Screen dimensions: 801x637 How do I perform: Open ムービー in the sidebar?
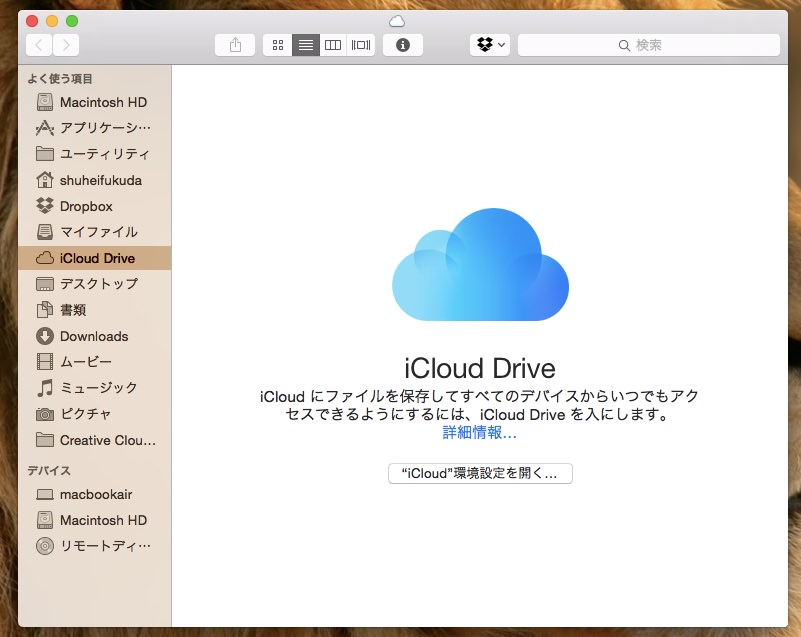pyautogui.click(x=95, y=362)
